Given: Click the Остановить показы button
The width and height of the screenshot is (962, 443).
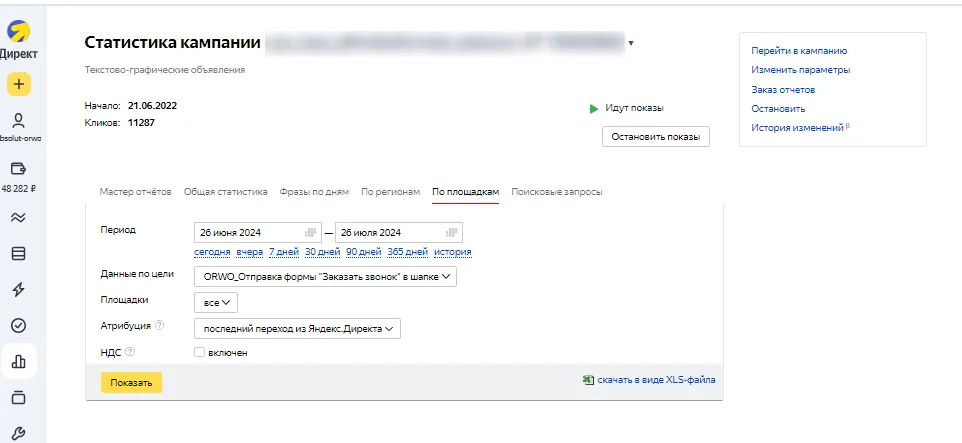Looking at the screenshot, I should [x=656, y=137].
